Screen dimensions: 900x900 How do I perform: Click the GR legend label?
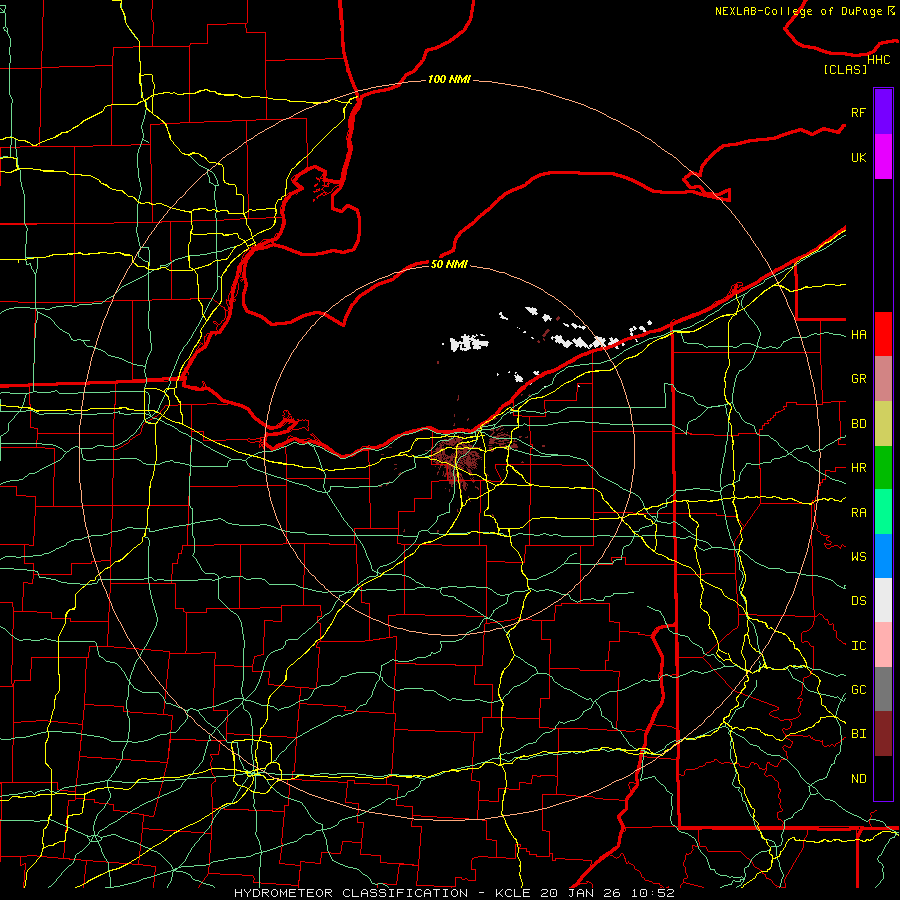[858, 379]
